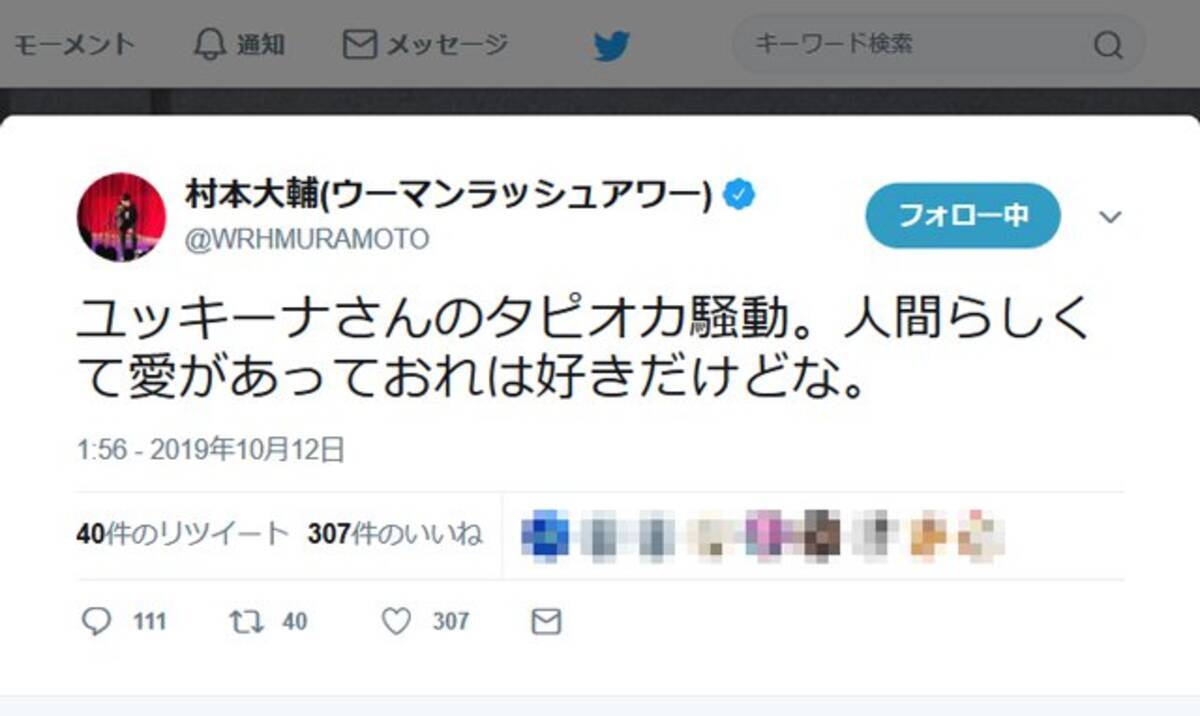Toggle the フォロー中 following button
The height and width of the screenshot is (716, 1200).
[962, 215]
